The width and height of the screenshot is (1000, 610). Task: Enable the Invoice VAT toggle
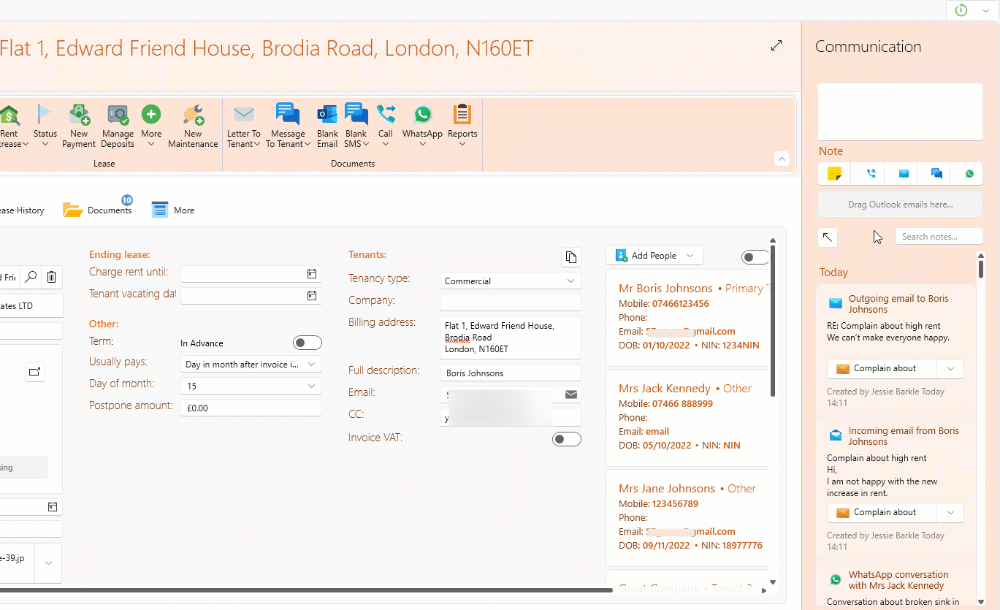567,439
